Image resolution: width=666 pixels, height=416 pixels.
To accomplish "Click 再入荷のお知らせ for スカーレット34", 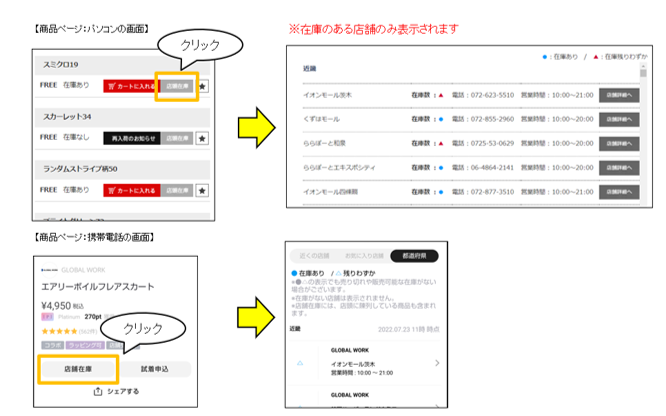I will [130, 138].
